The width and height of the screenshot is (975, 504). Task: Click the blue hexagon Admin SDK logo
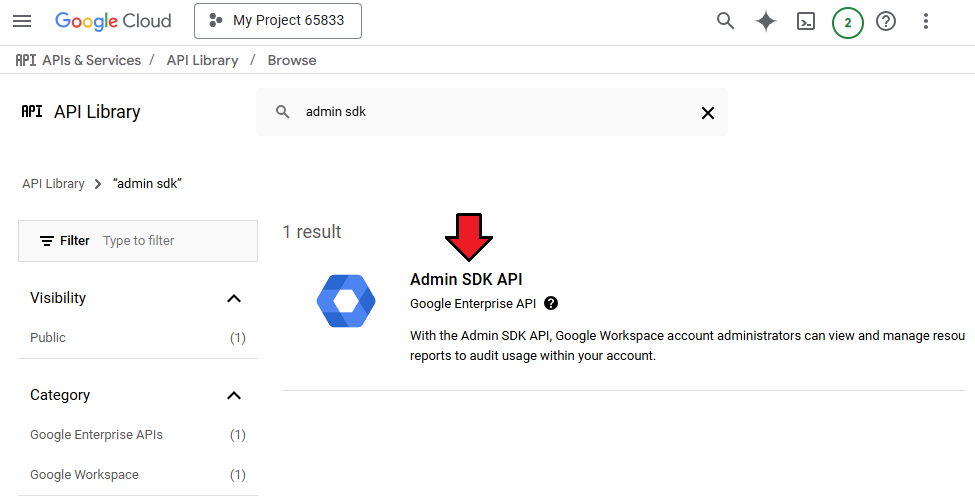point(346,301)
